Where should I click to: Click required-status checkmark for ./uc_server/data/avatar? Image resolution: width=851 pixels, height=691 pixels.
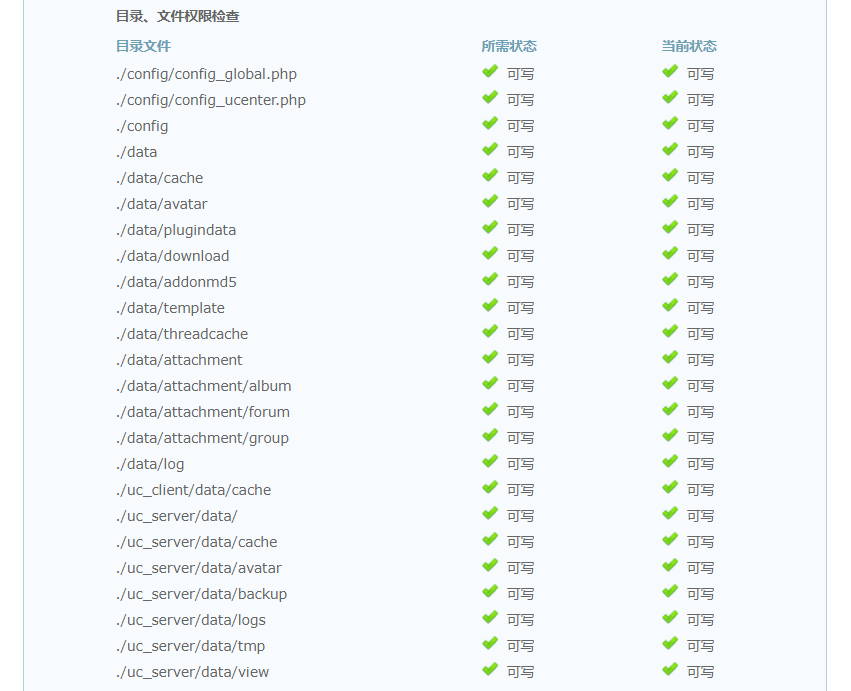click(x=490, y=566)
